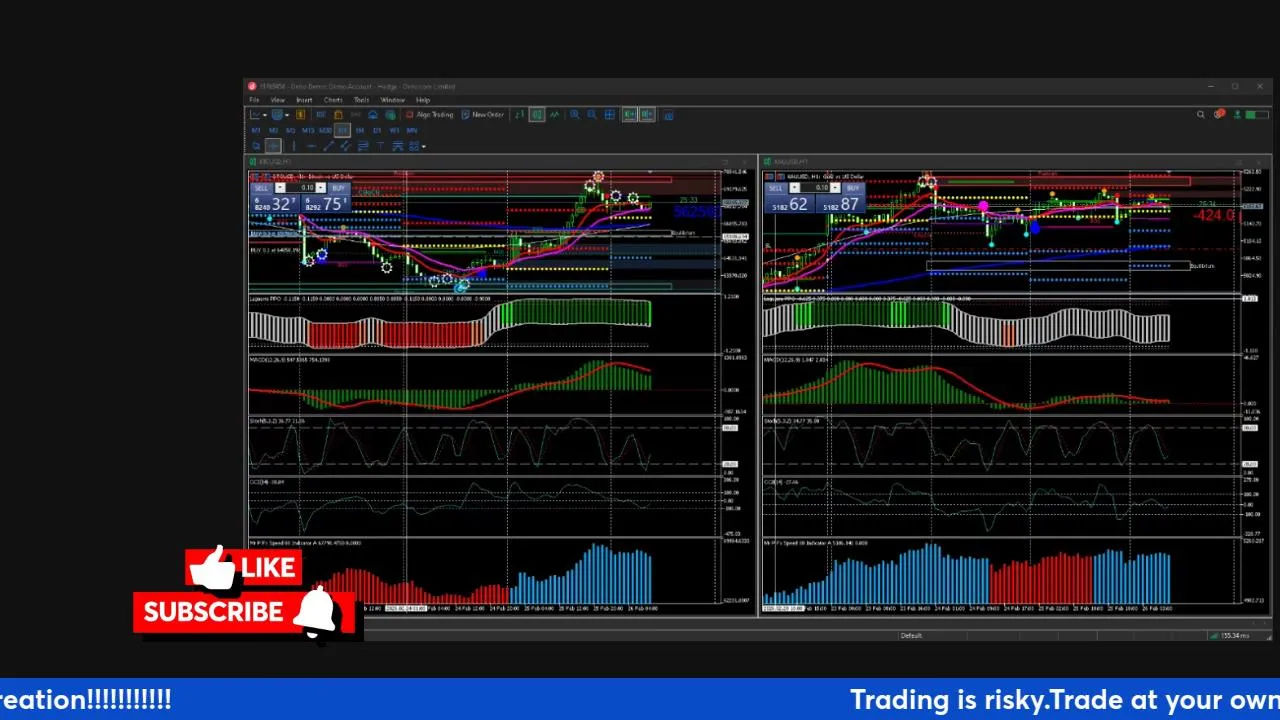Click SELL button in XAUUSD chart panel
Viewport: 1280px width, 720px height.
pos(776,188)
